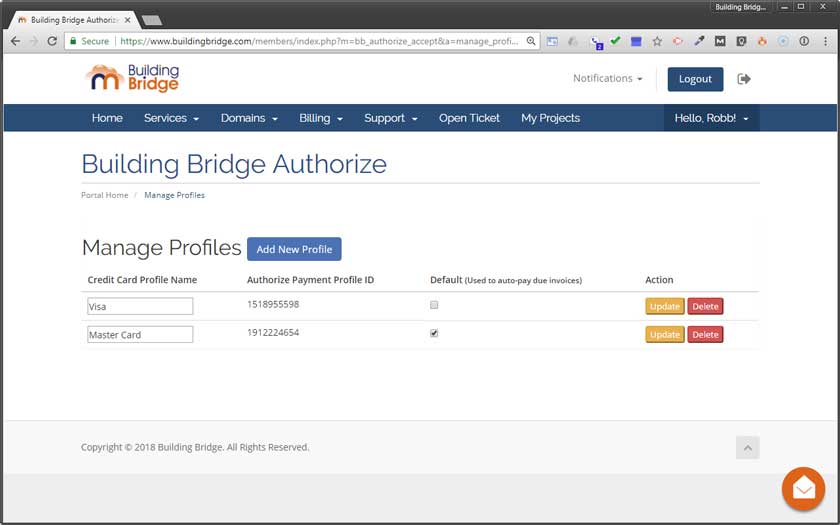This screenshot has width=840, height=525.
Task: Expand the Notifications dropdown
Action: tap(608, 78)
